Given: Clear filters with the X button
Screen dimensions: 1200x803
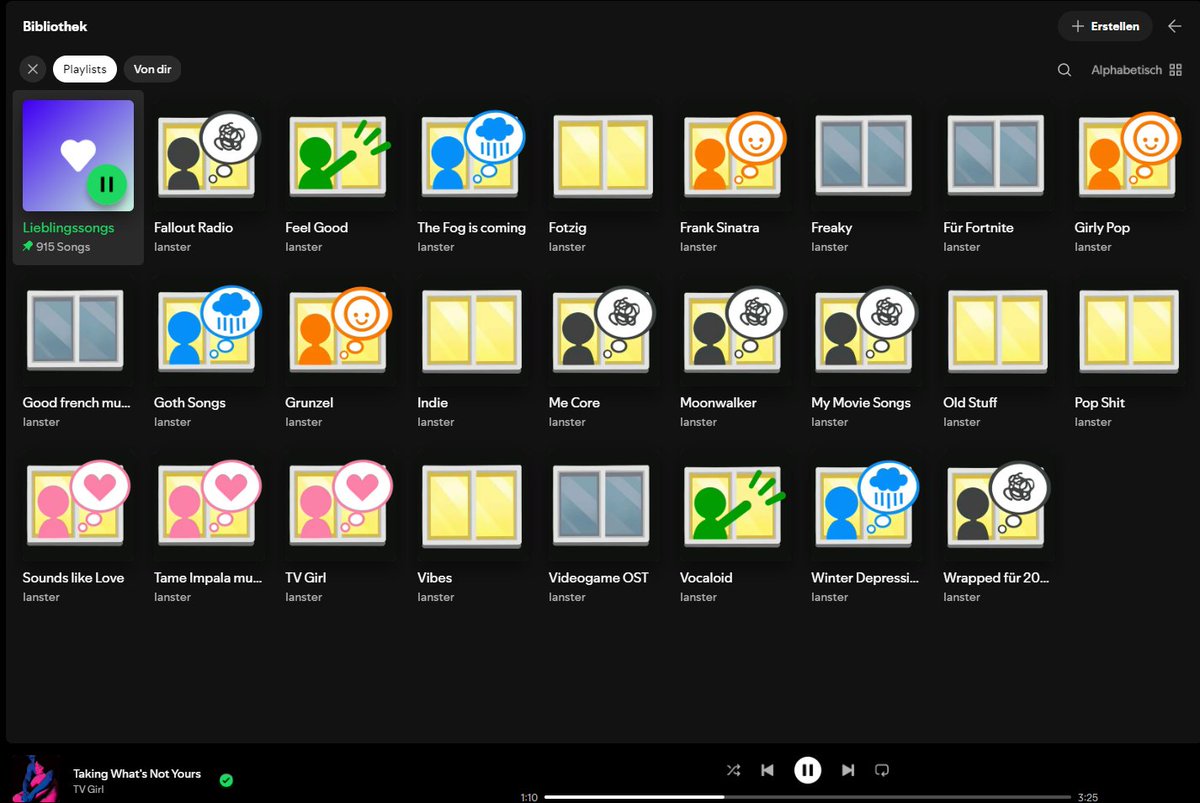Looking at the screenshot, I should click(x=33, y=69).
